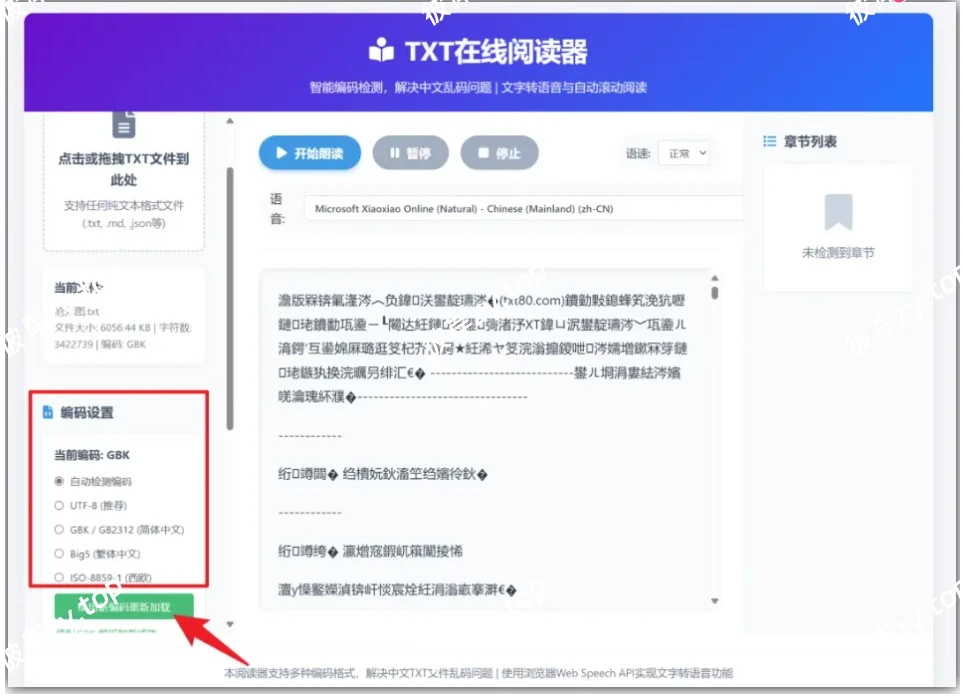Viewport: 963px width, 696px height.
Task: Click the book reader logo in the header
Action: (x=380, y=48)
